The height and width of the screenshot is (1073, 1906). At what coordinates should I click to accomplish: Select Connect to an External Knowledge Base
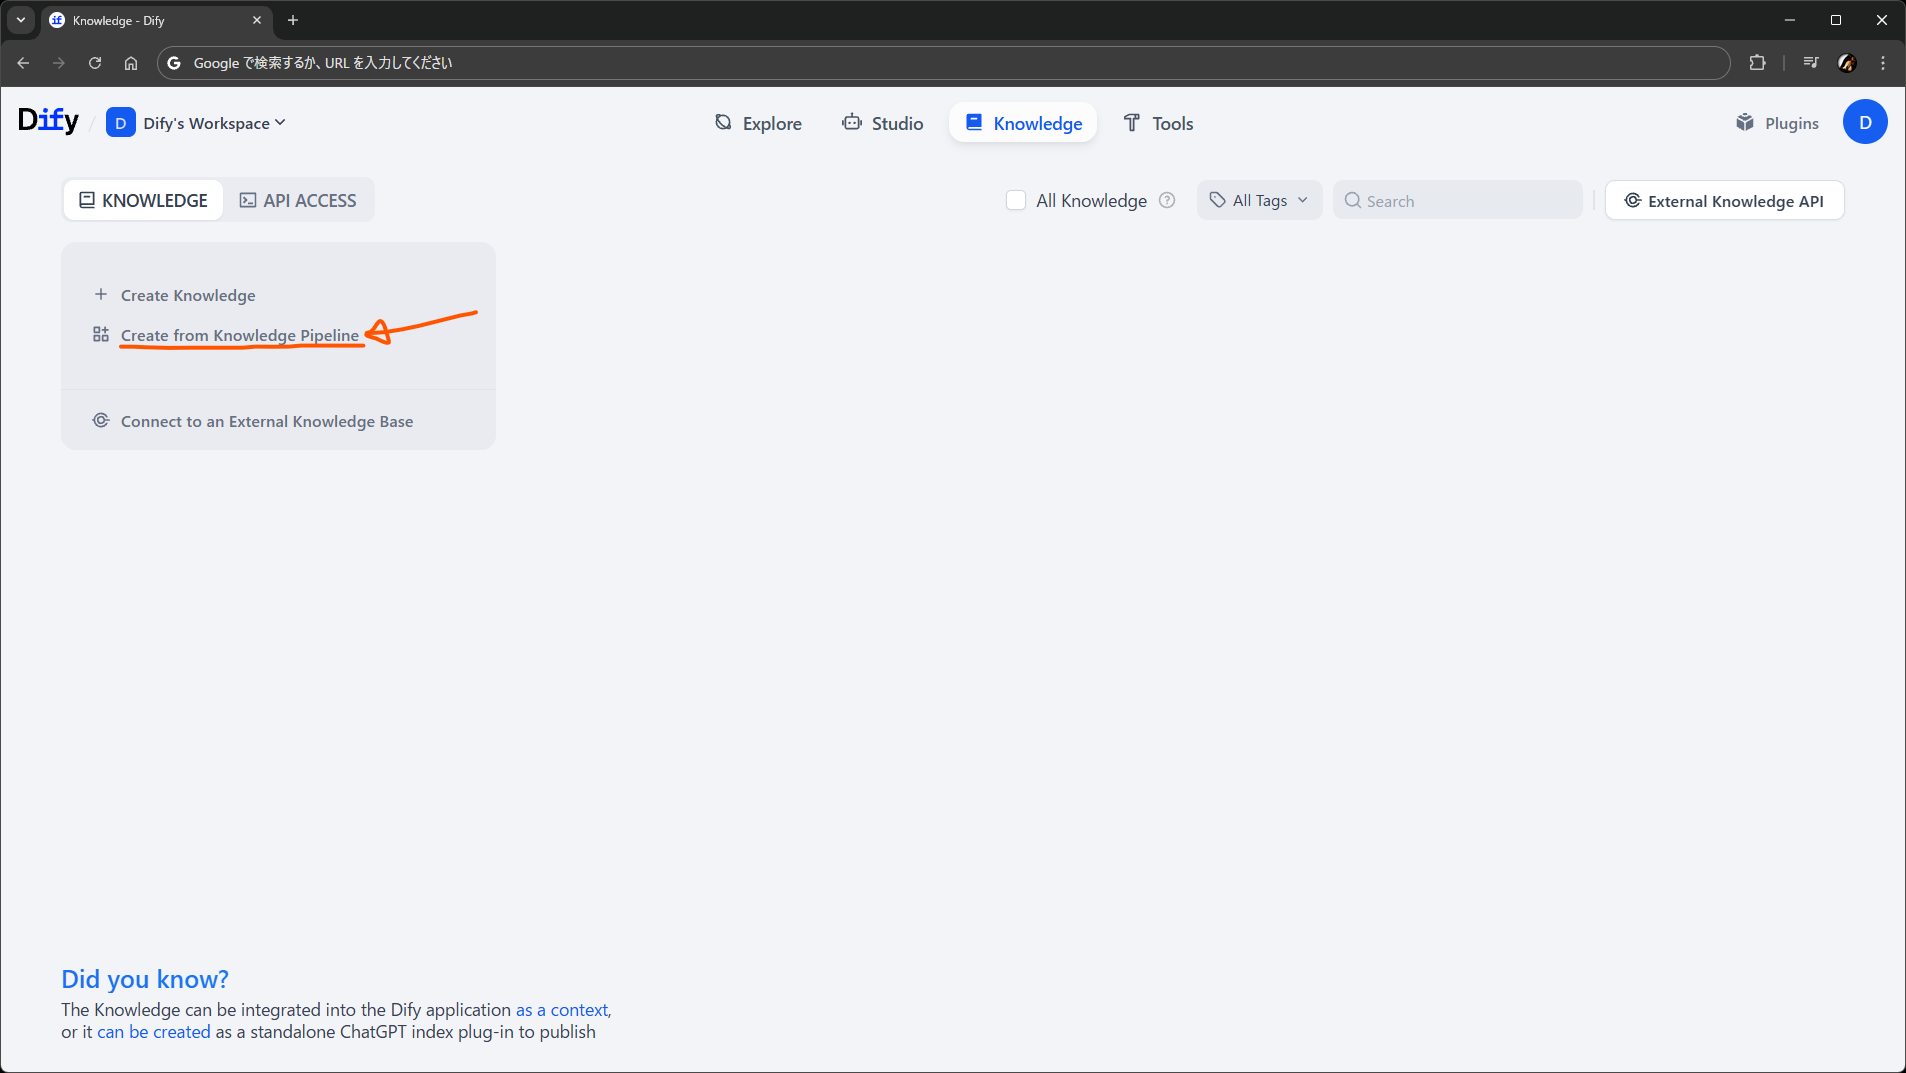266,421
